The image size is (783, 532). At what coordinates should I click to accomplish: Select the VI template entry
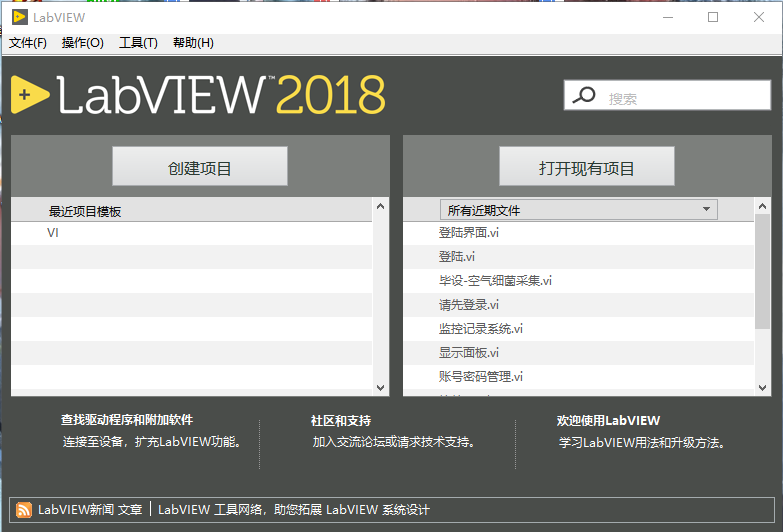tap(53, 233)
